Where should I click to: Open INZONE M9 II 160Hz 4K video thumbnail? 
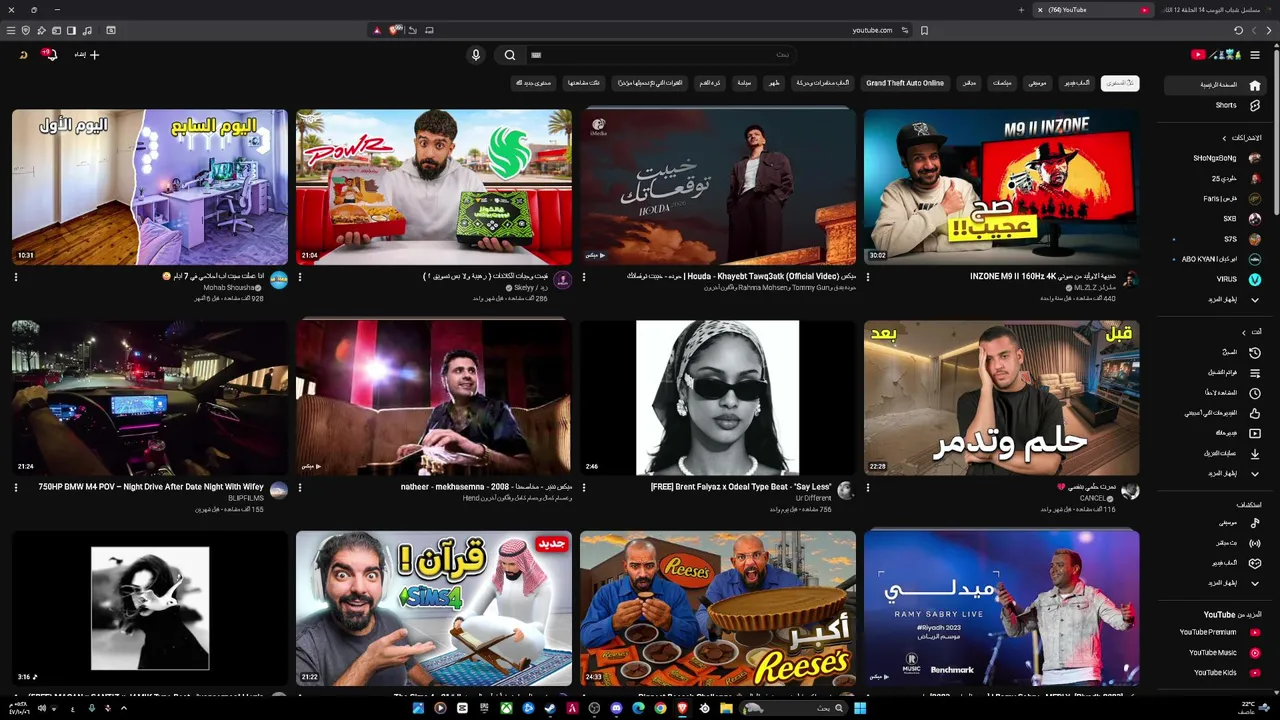tap(1001, 187)
